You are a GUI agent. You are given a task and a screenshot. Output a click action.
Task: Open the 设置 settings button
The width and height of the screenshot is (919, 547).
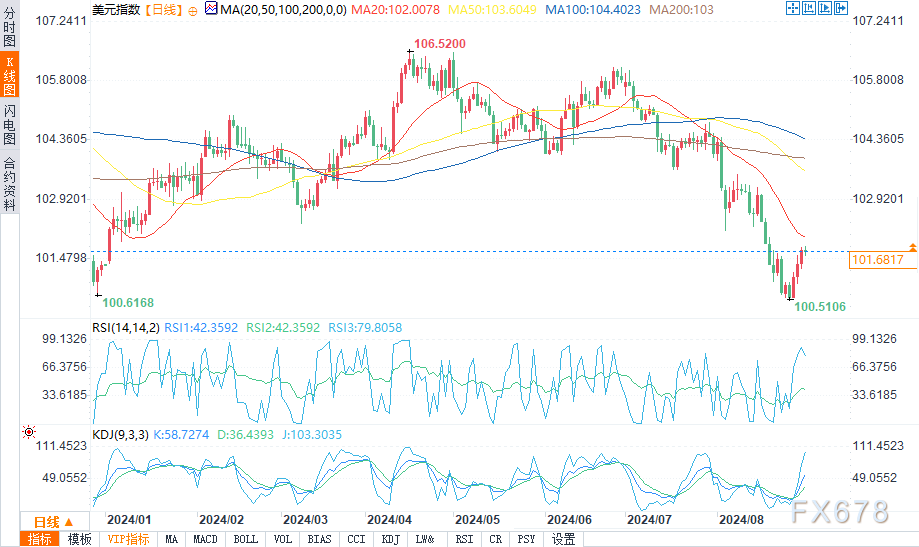tap(563, 539)
